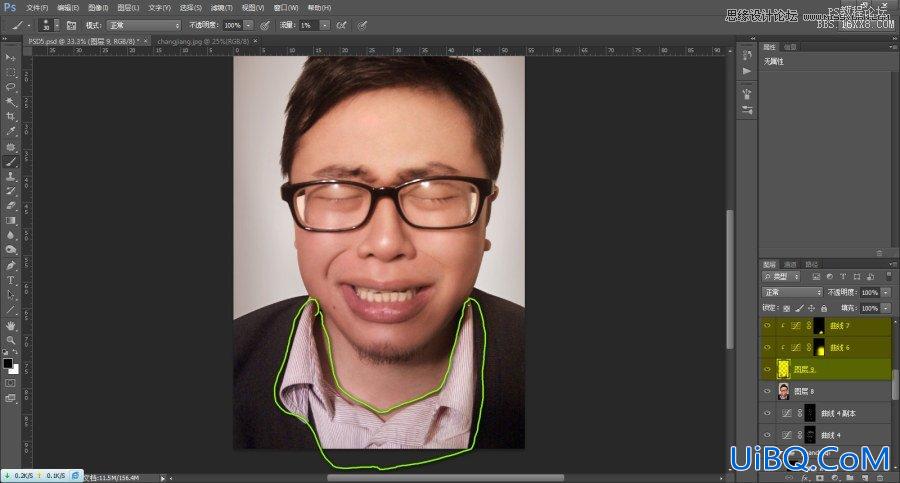Image resolution: width=900 pixels, height=483 pixels.
Task: Hide the 曲线 7 layer
Action: (x=767, y=326)
